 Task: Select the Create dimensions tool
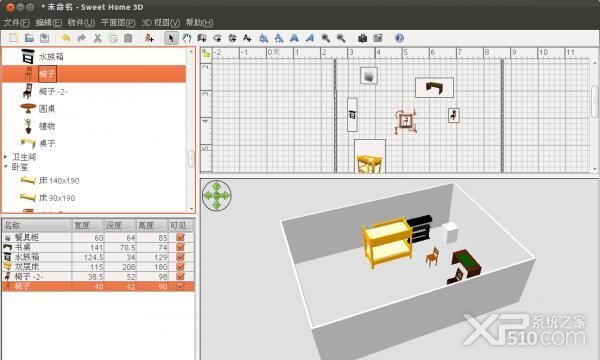point(232,38)
